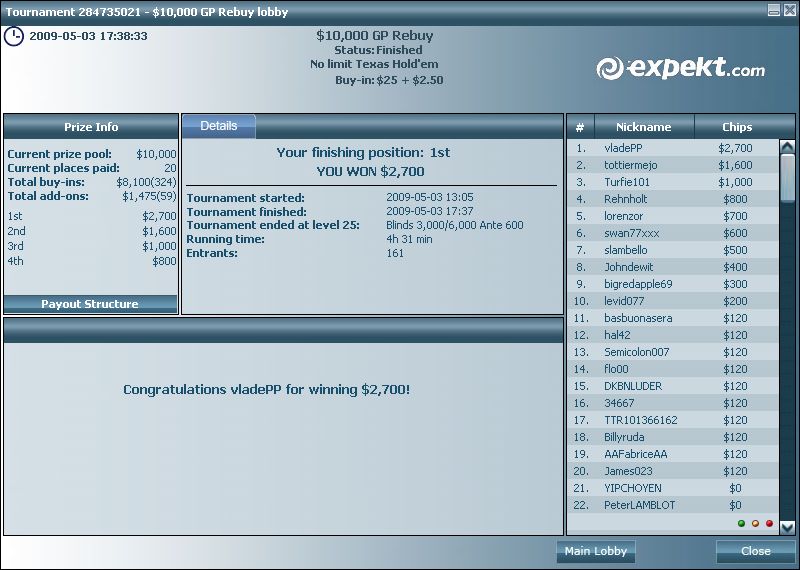Select player levid077 row
The width and height of the screenshot is (800, 570).
tap(673, 301)
